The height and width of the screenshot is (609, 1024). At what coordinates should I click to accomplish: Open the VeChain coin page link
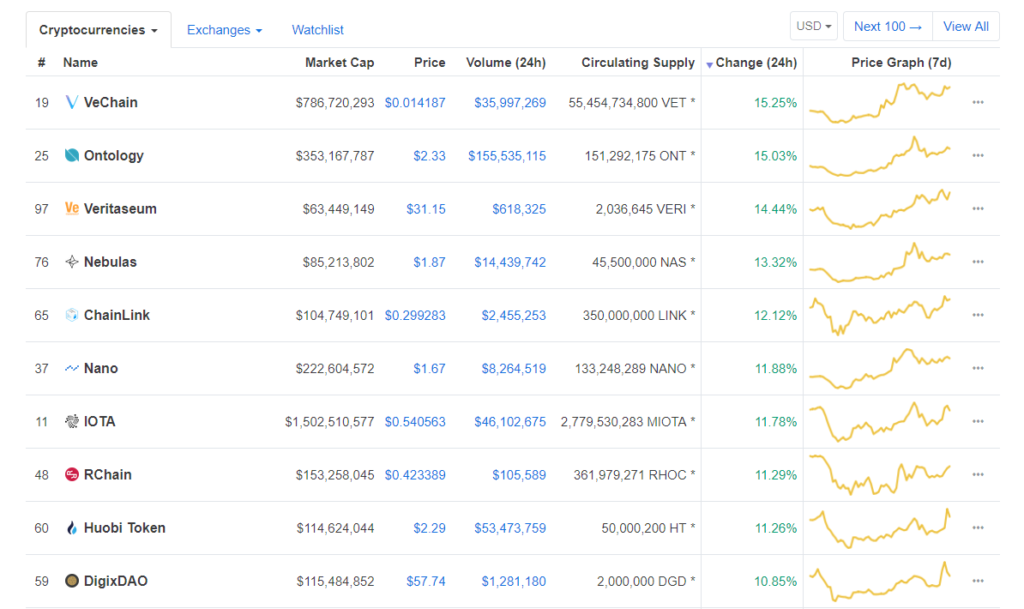pyautogui.click(x=110, y=102)
